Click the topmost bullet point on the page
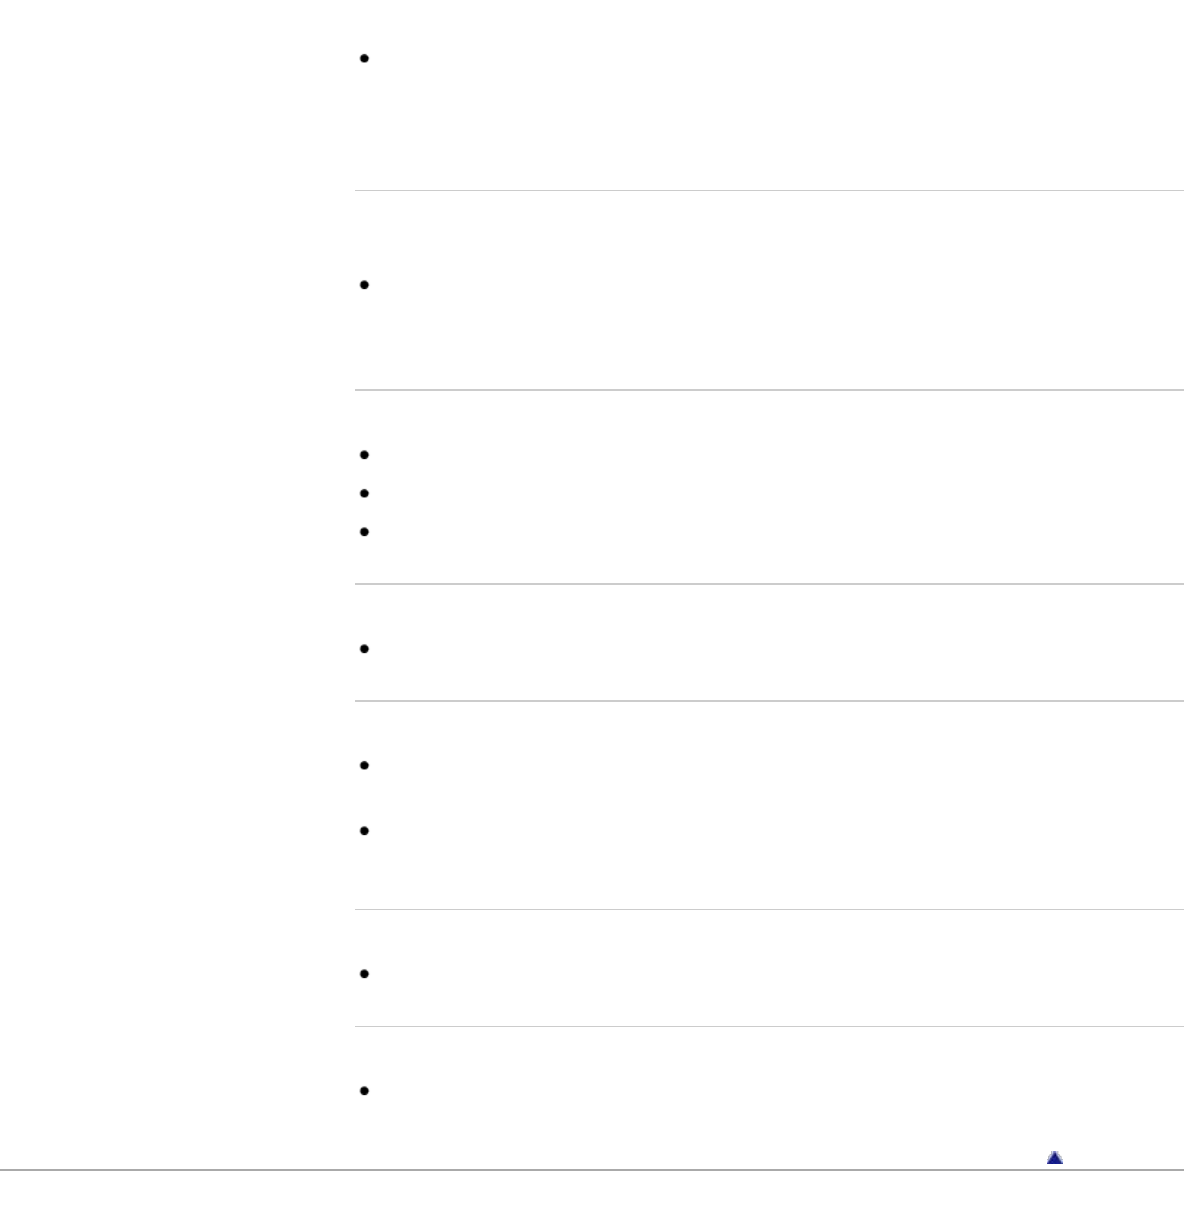The height and width of the screenshot is (1212, 1184). point(364,59)
